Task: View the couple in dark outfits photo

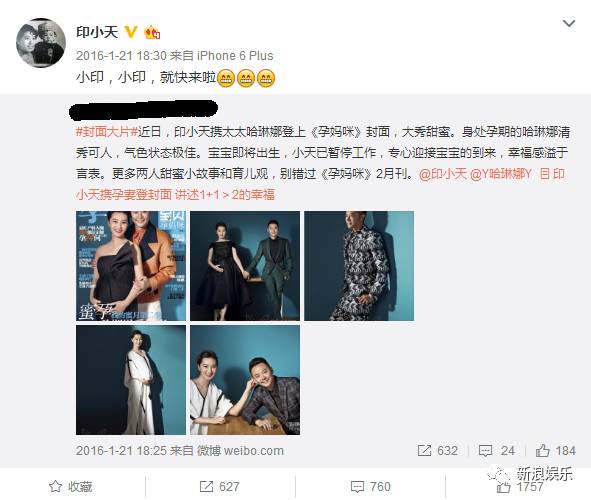Action: pos(245,266)
